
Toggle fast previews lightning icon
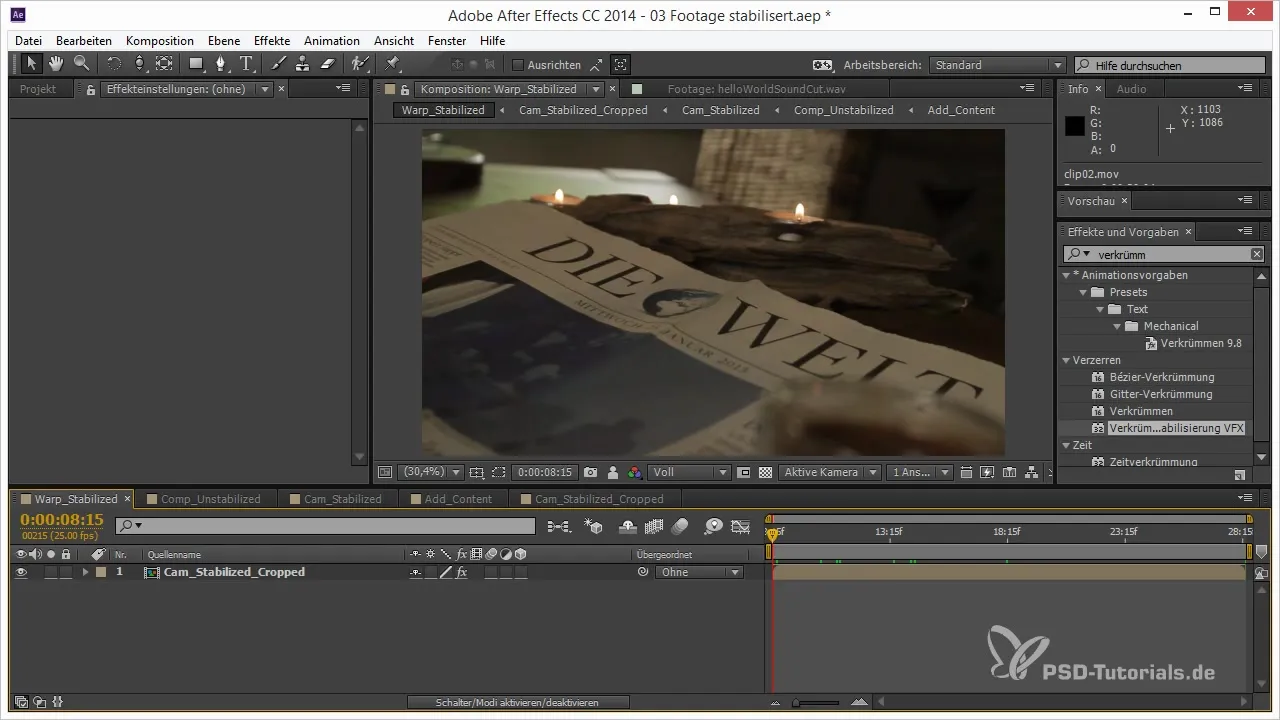click(987, 472)
